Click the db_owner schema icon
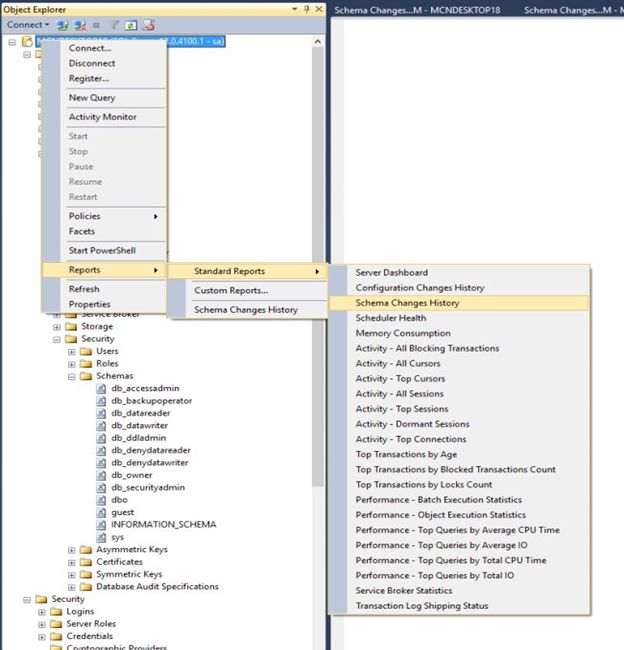The image size is (624, 650). pos(101,475)
